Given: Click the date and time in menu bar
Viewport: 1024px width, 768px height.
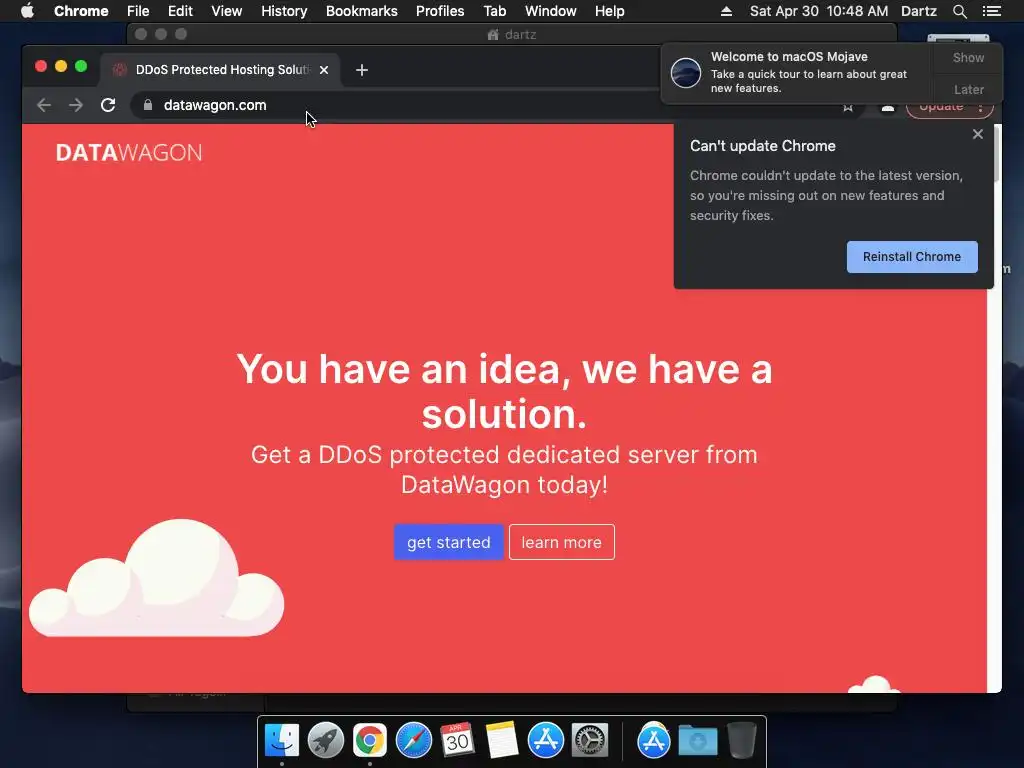Looking at the screenshot, I should click(819, 11).
